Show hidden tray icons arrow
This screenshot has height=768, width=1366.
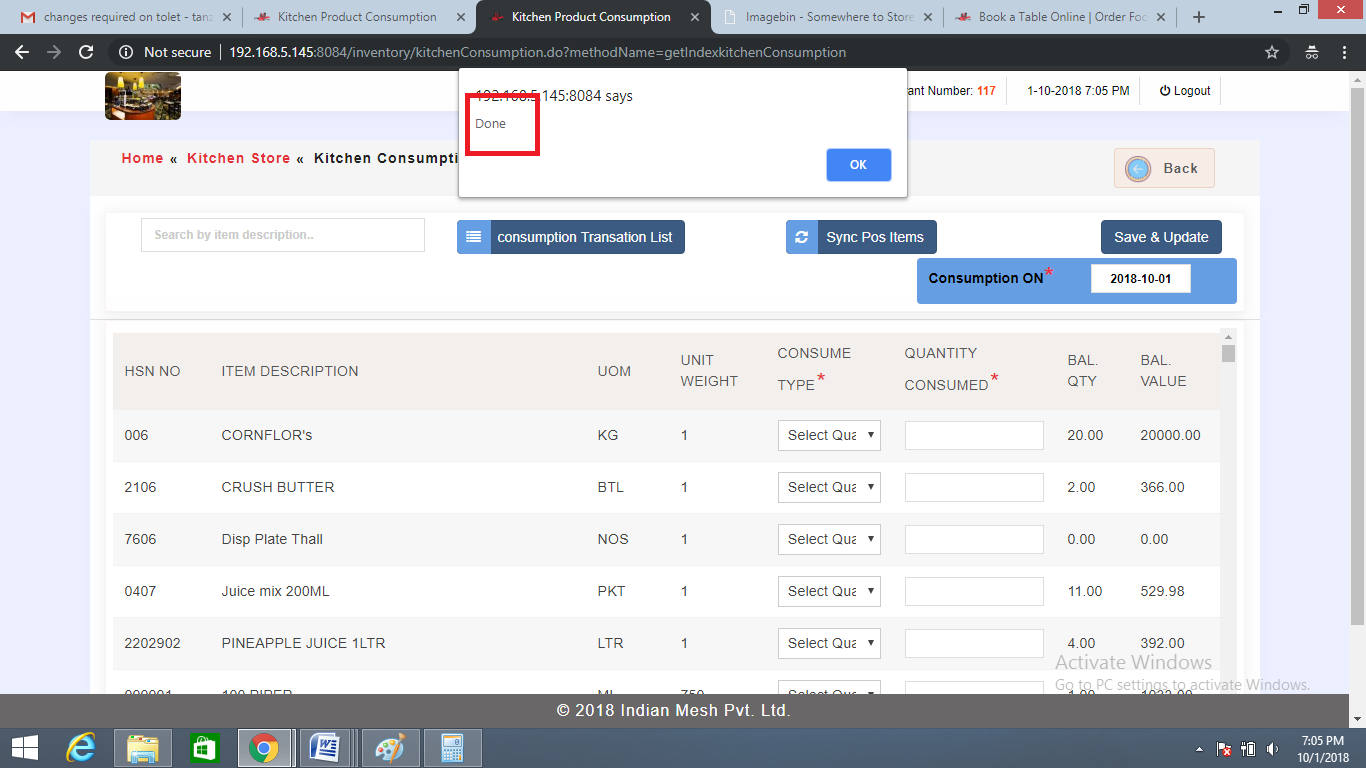(1200, 748)
